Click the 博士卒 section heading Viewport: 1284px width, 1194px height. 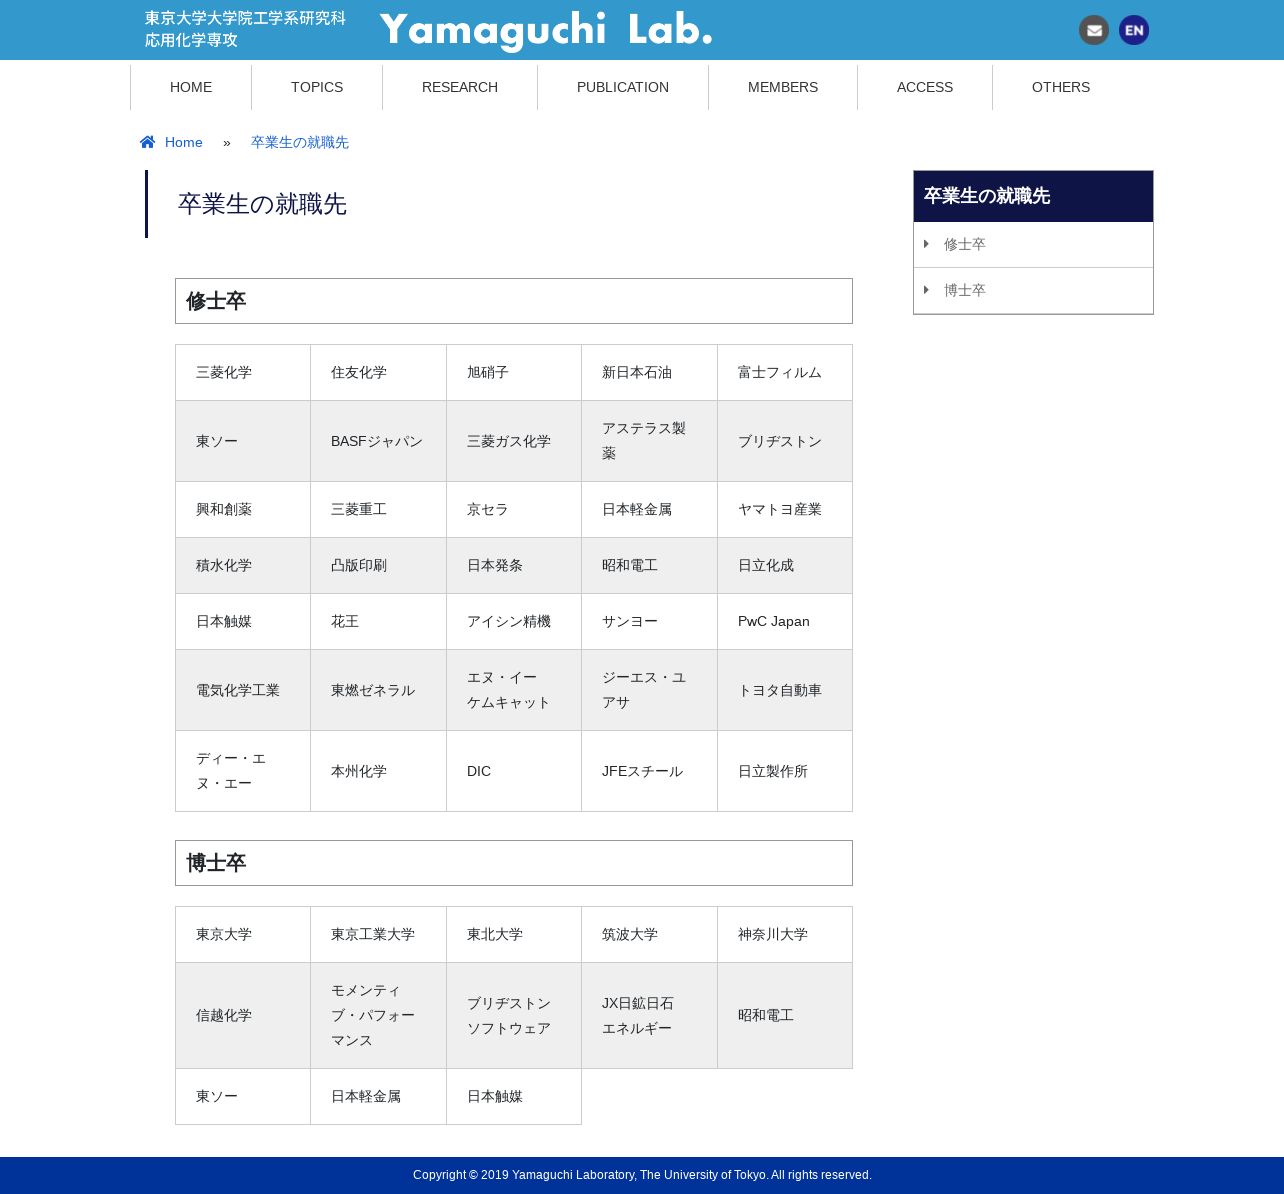[514, 863]
